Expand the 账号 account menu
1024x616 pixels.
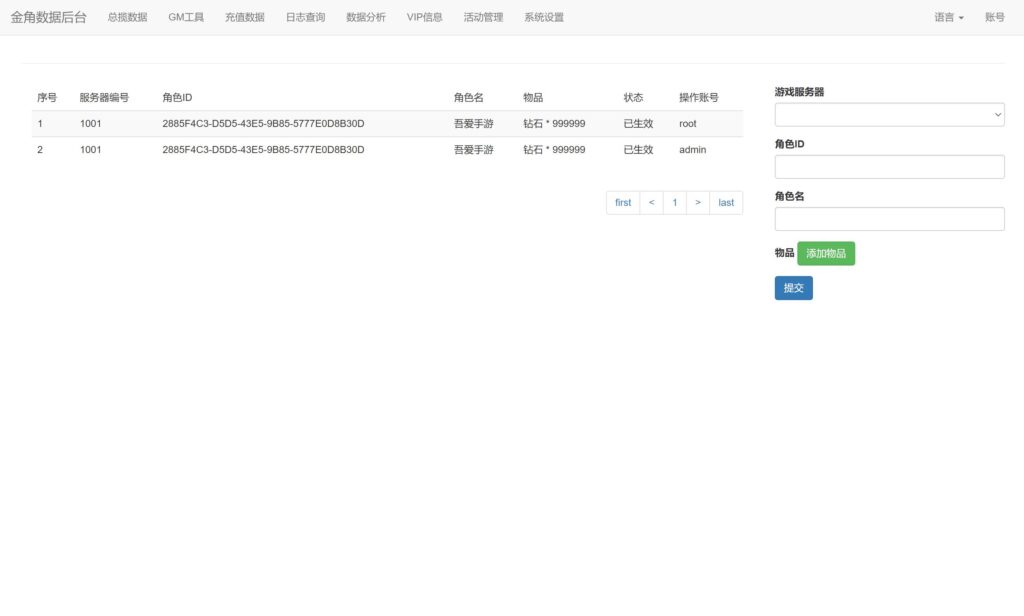[x=994, y=16]
